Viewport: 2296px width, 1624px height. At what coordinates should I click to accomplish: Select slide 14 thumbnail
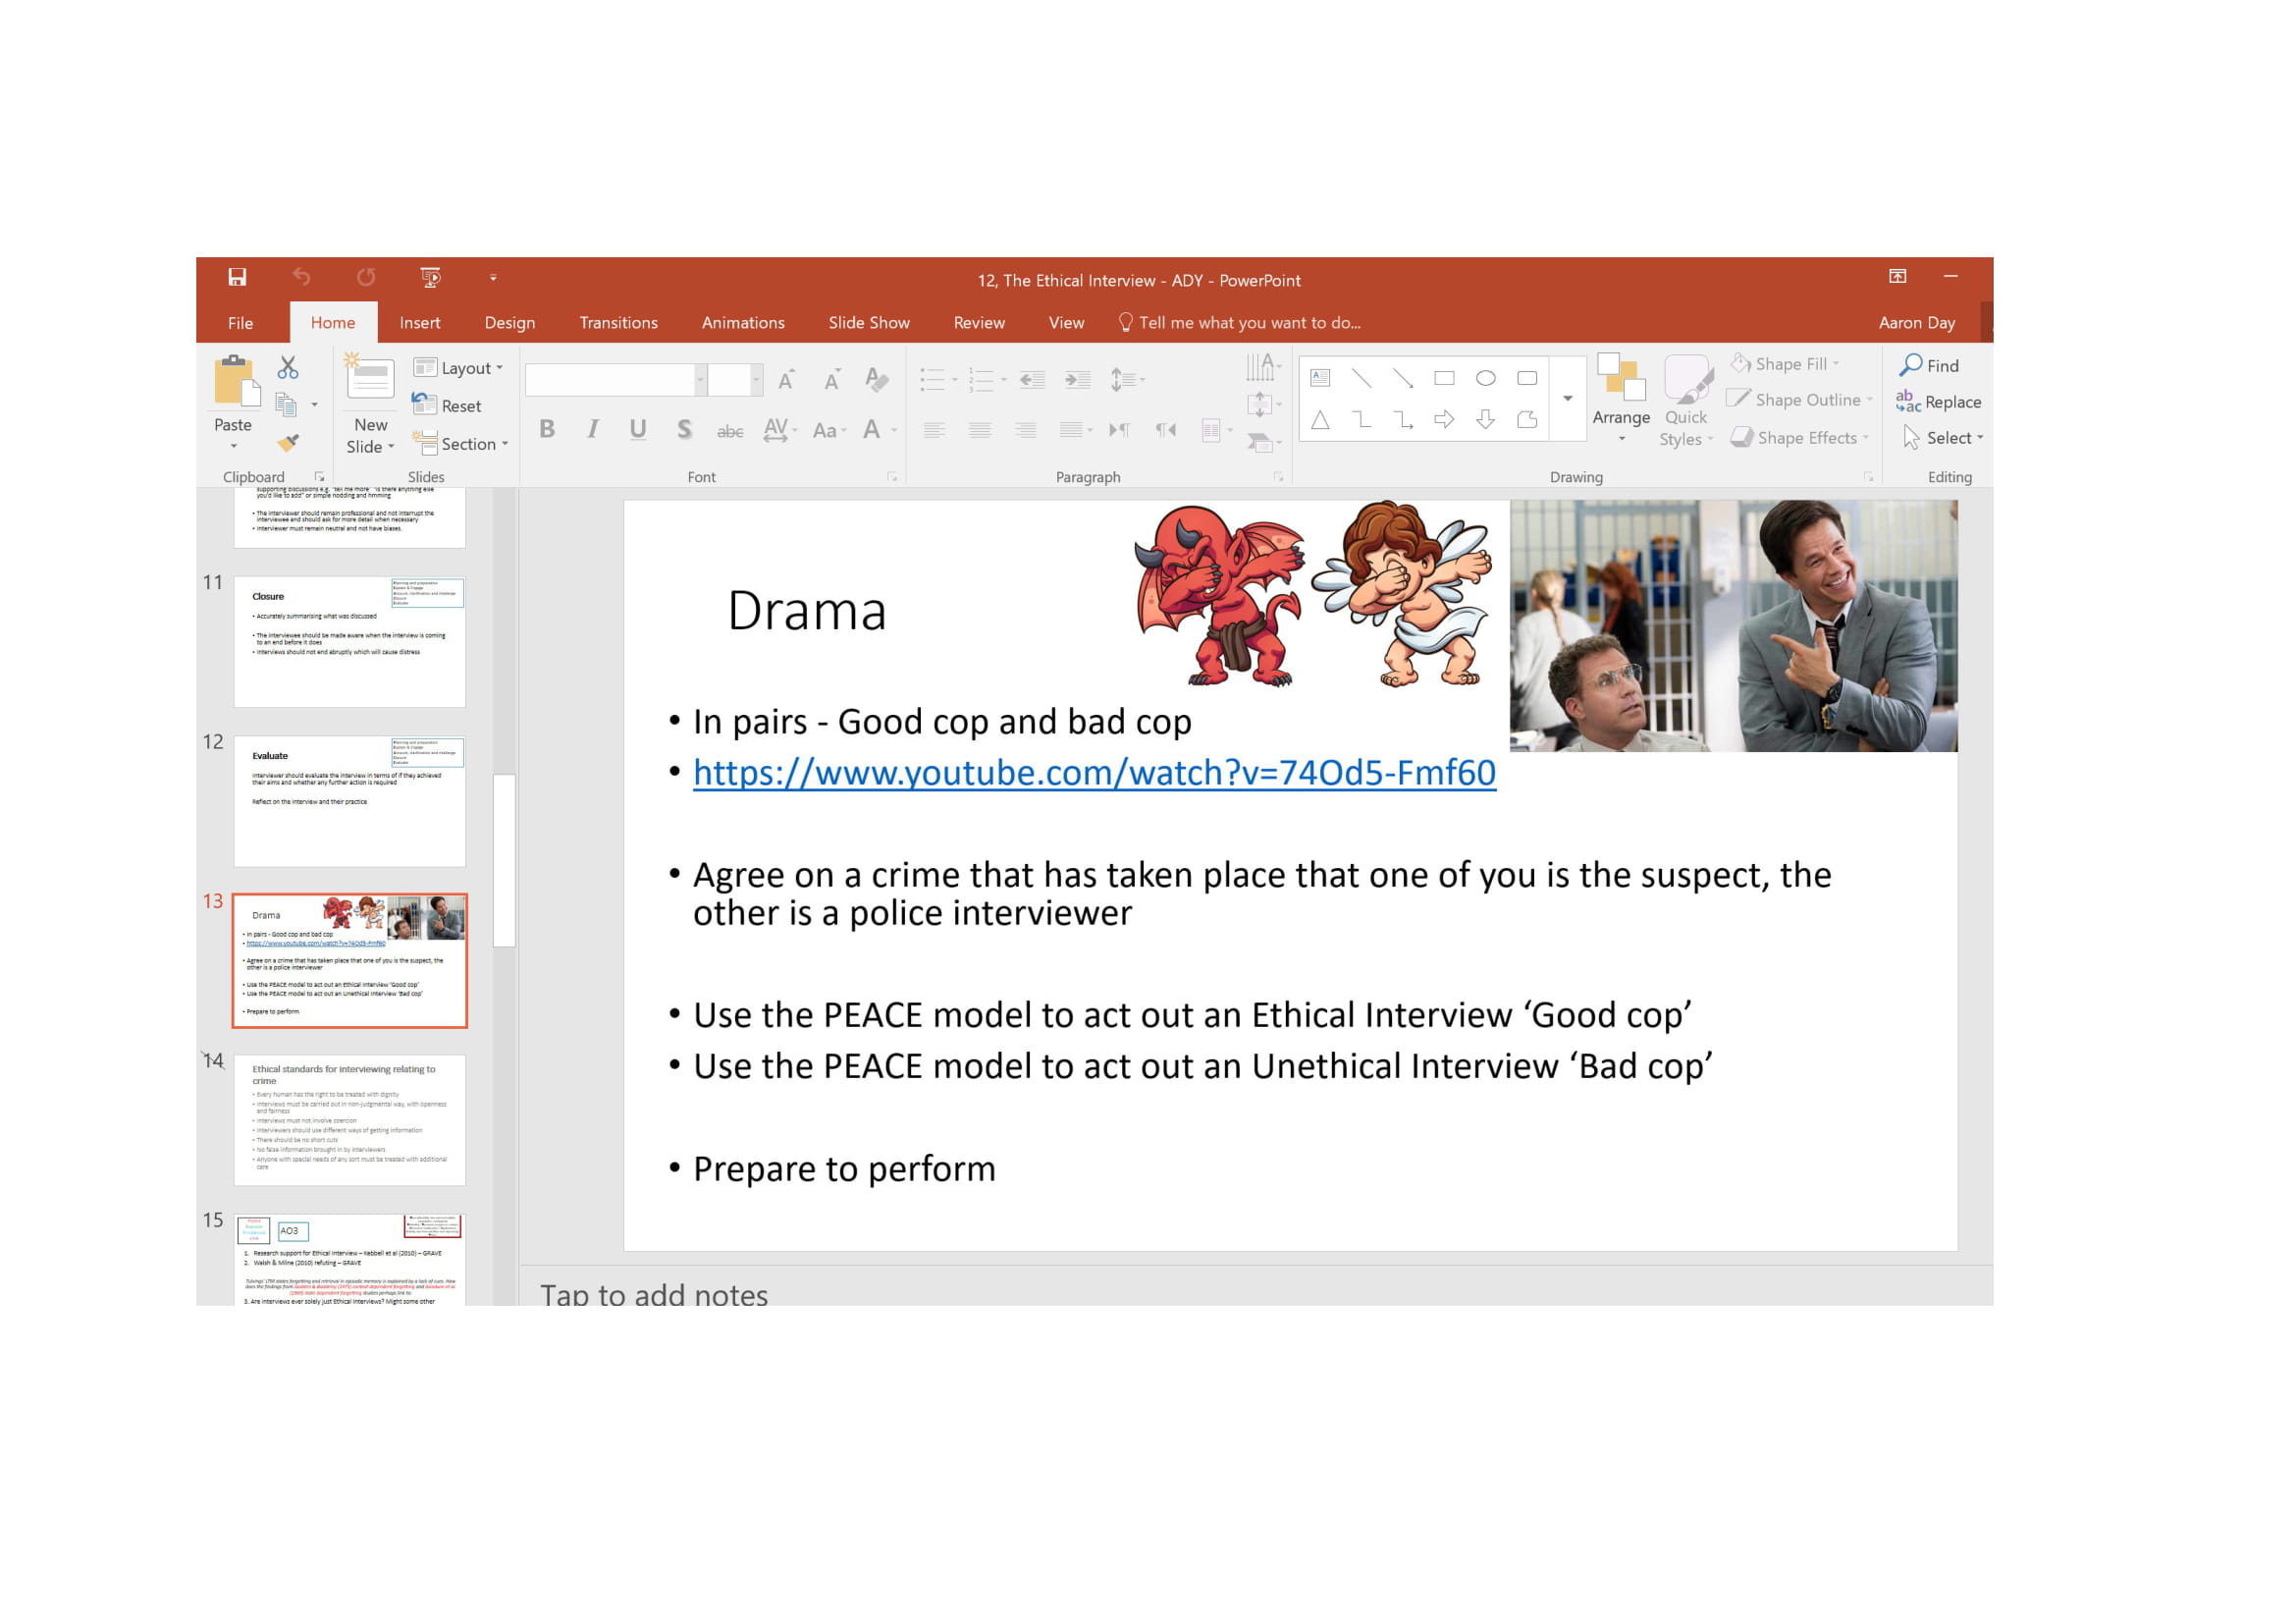click(349, 1120)
